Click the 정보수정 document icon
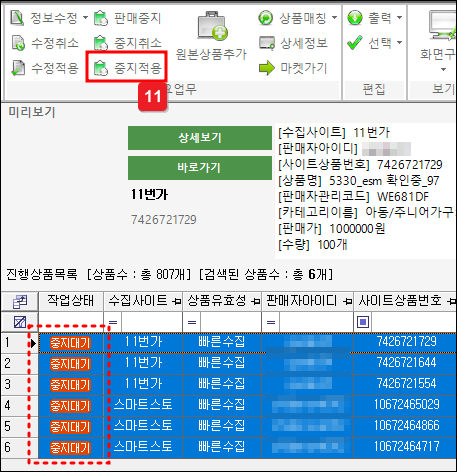The height and width of the screenshot is (472, 457). (17, 18)
